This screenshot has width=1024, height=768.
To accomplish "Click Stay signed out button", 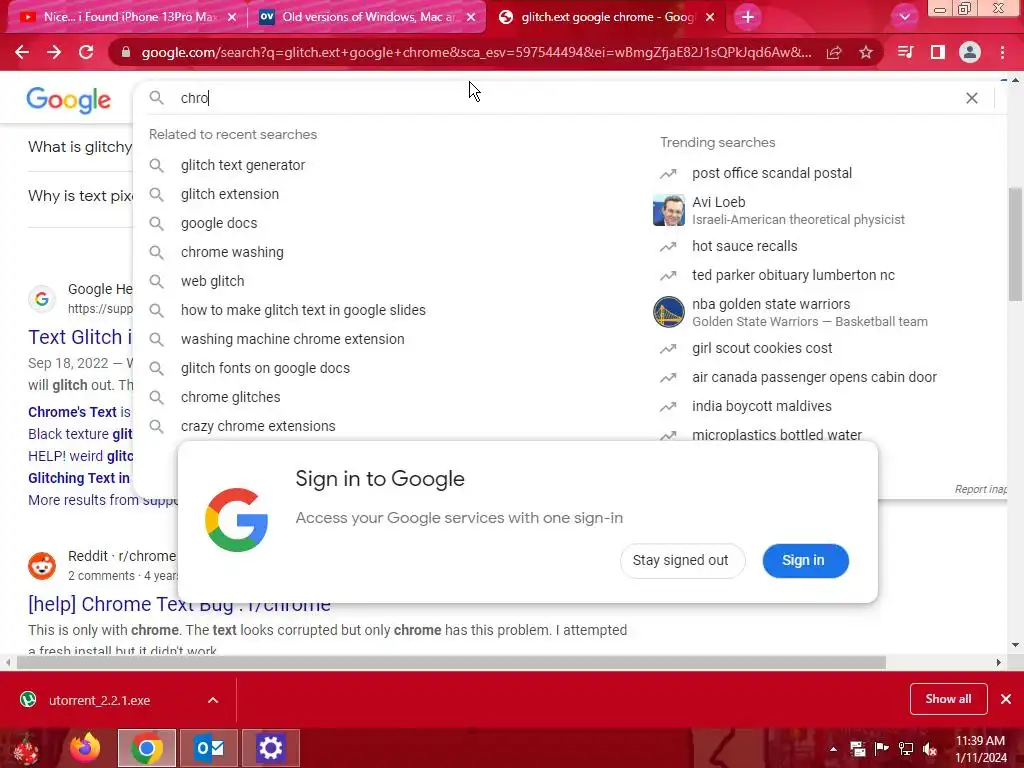I will (682, 560).
